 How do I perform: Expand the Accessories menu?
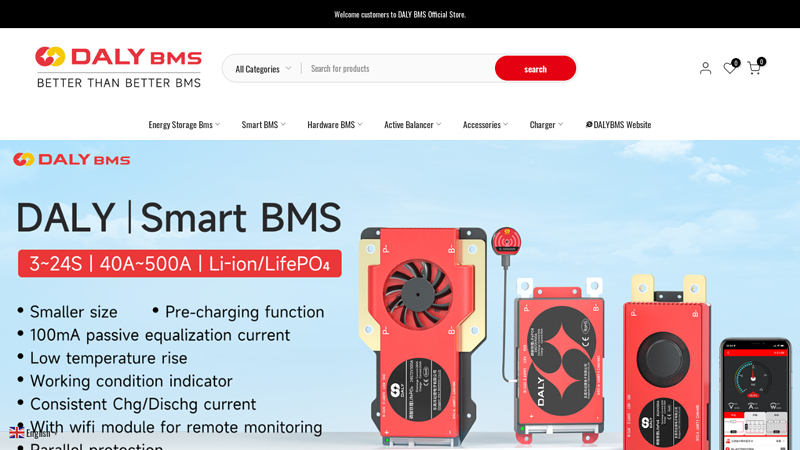click(485, 125)
